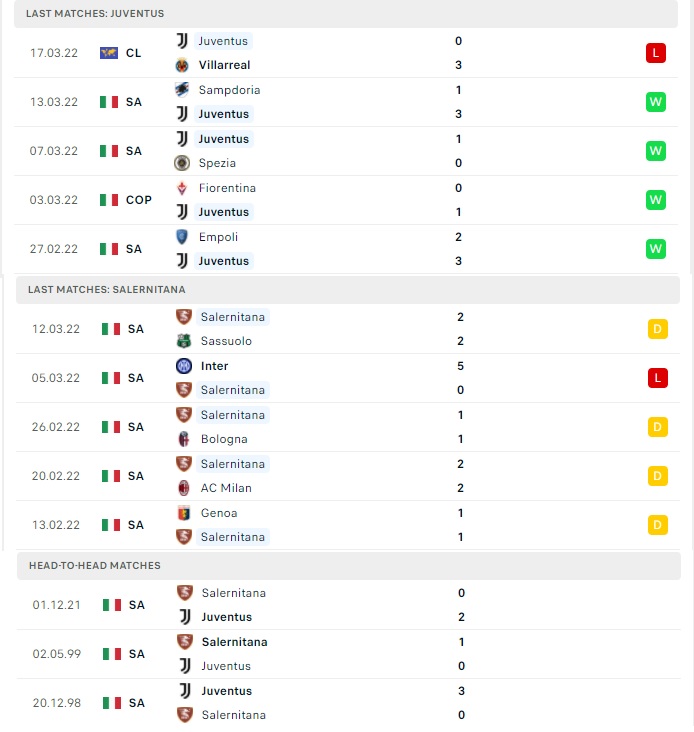This screenshot has height=732, width=694.
Task: Click the red L badge for Villarreal match
Action: [656, 53]
